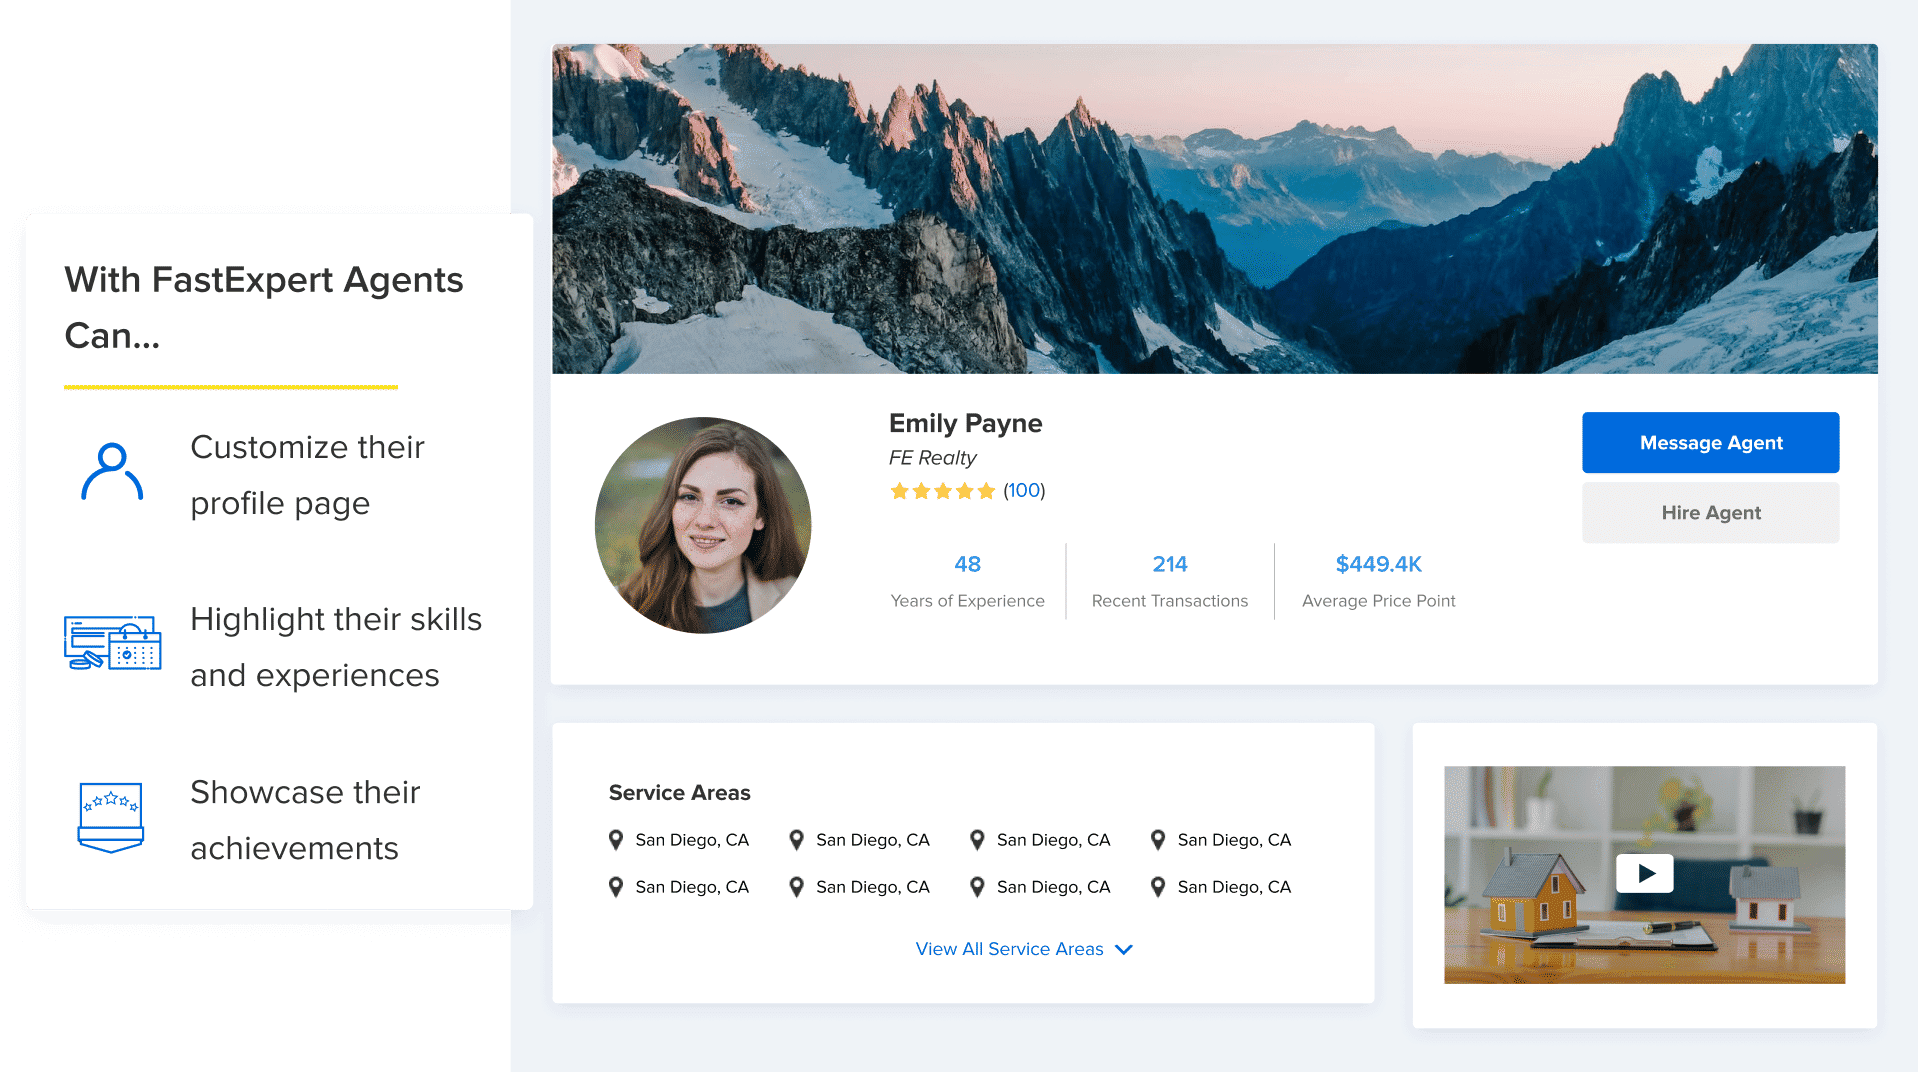Screen dimensions: 1918x1072
Task: Open Emily Payne's profile photo
Action: (703, 525)
